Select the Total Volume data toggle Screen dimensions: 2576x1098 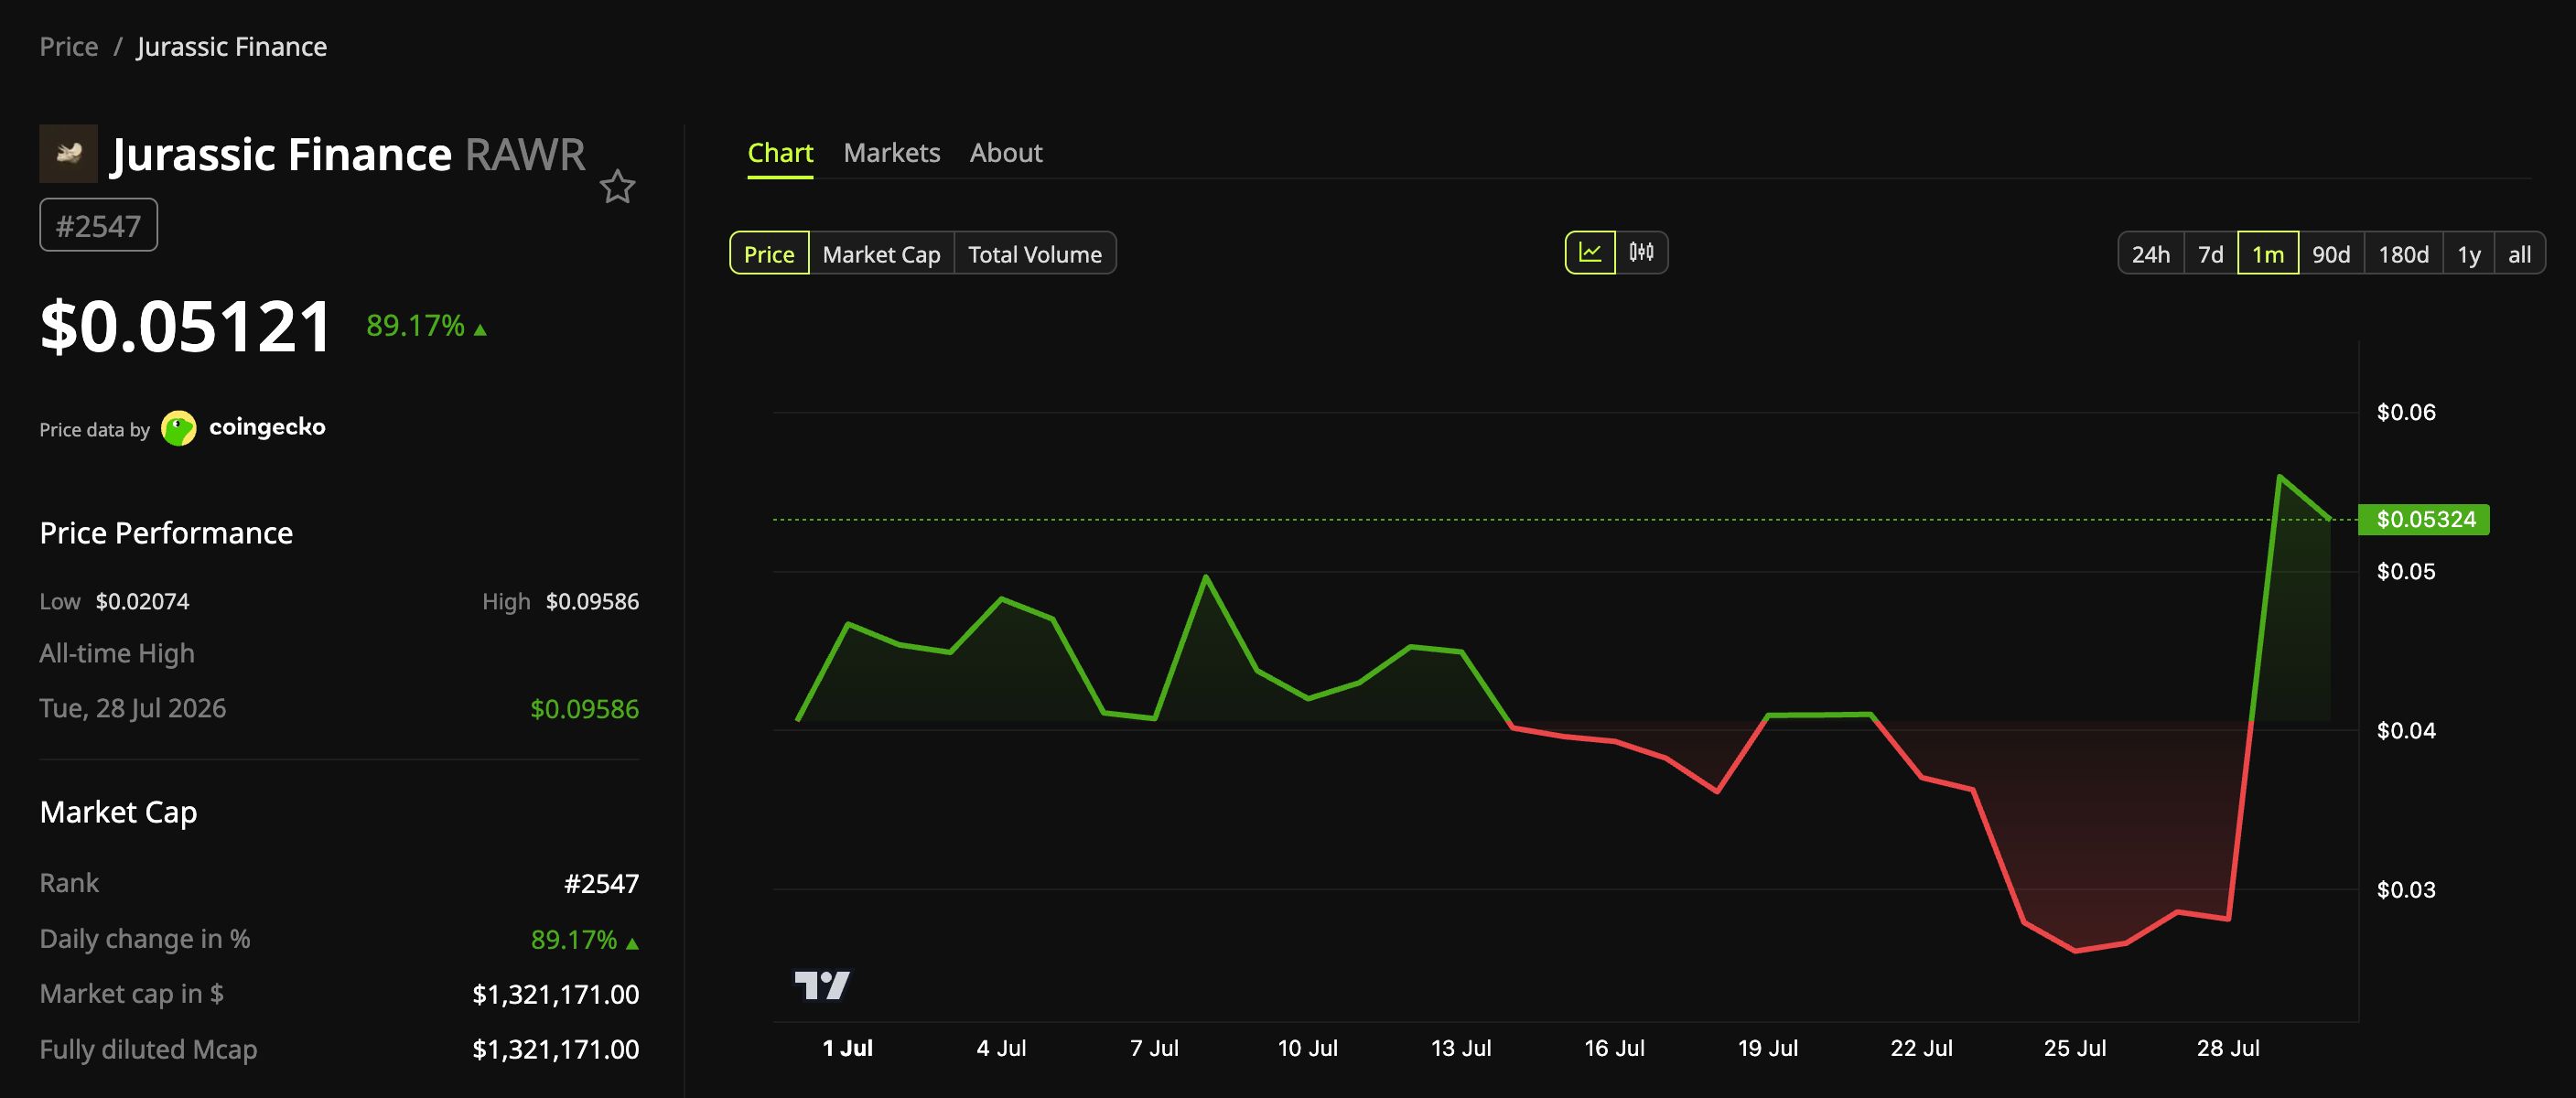click(x=1035, y=254)
